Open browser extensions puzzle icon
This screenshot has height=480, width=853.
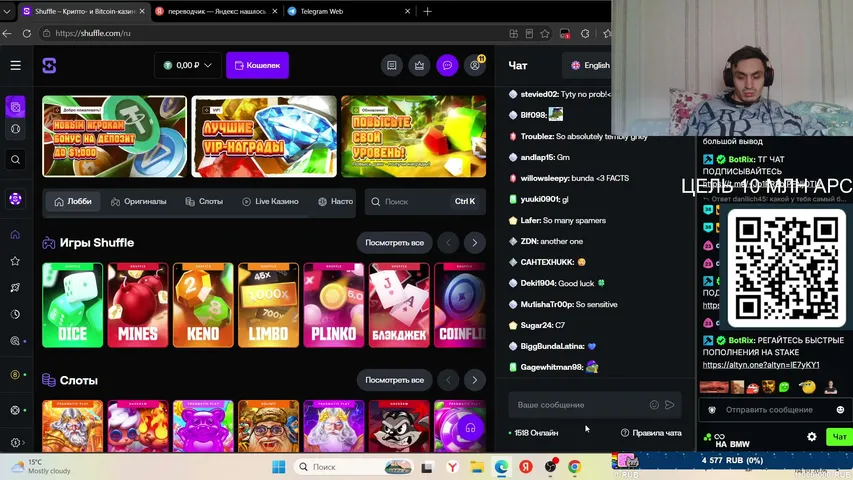click(x=585, y=34)
